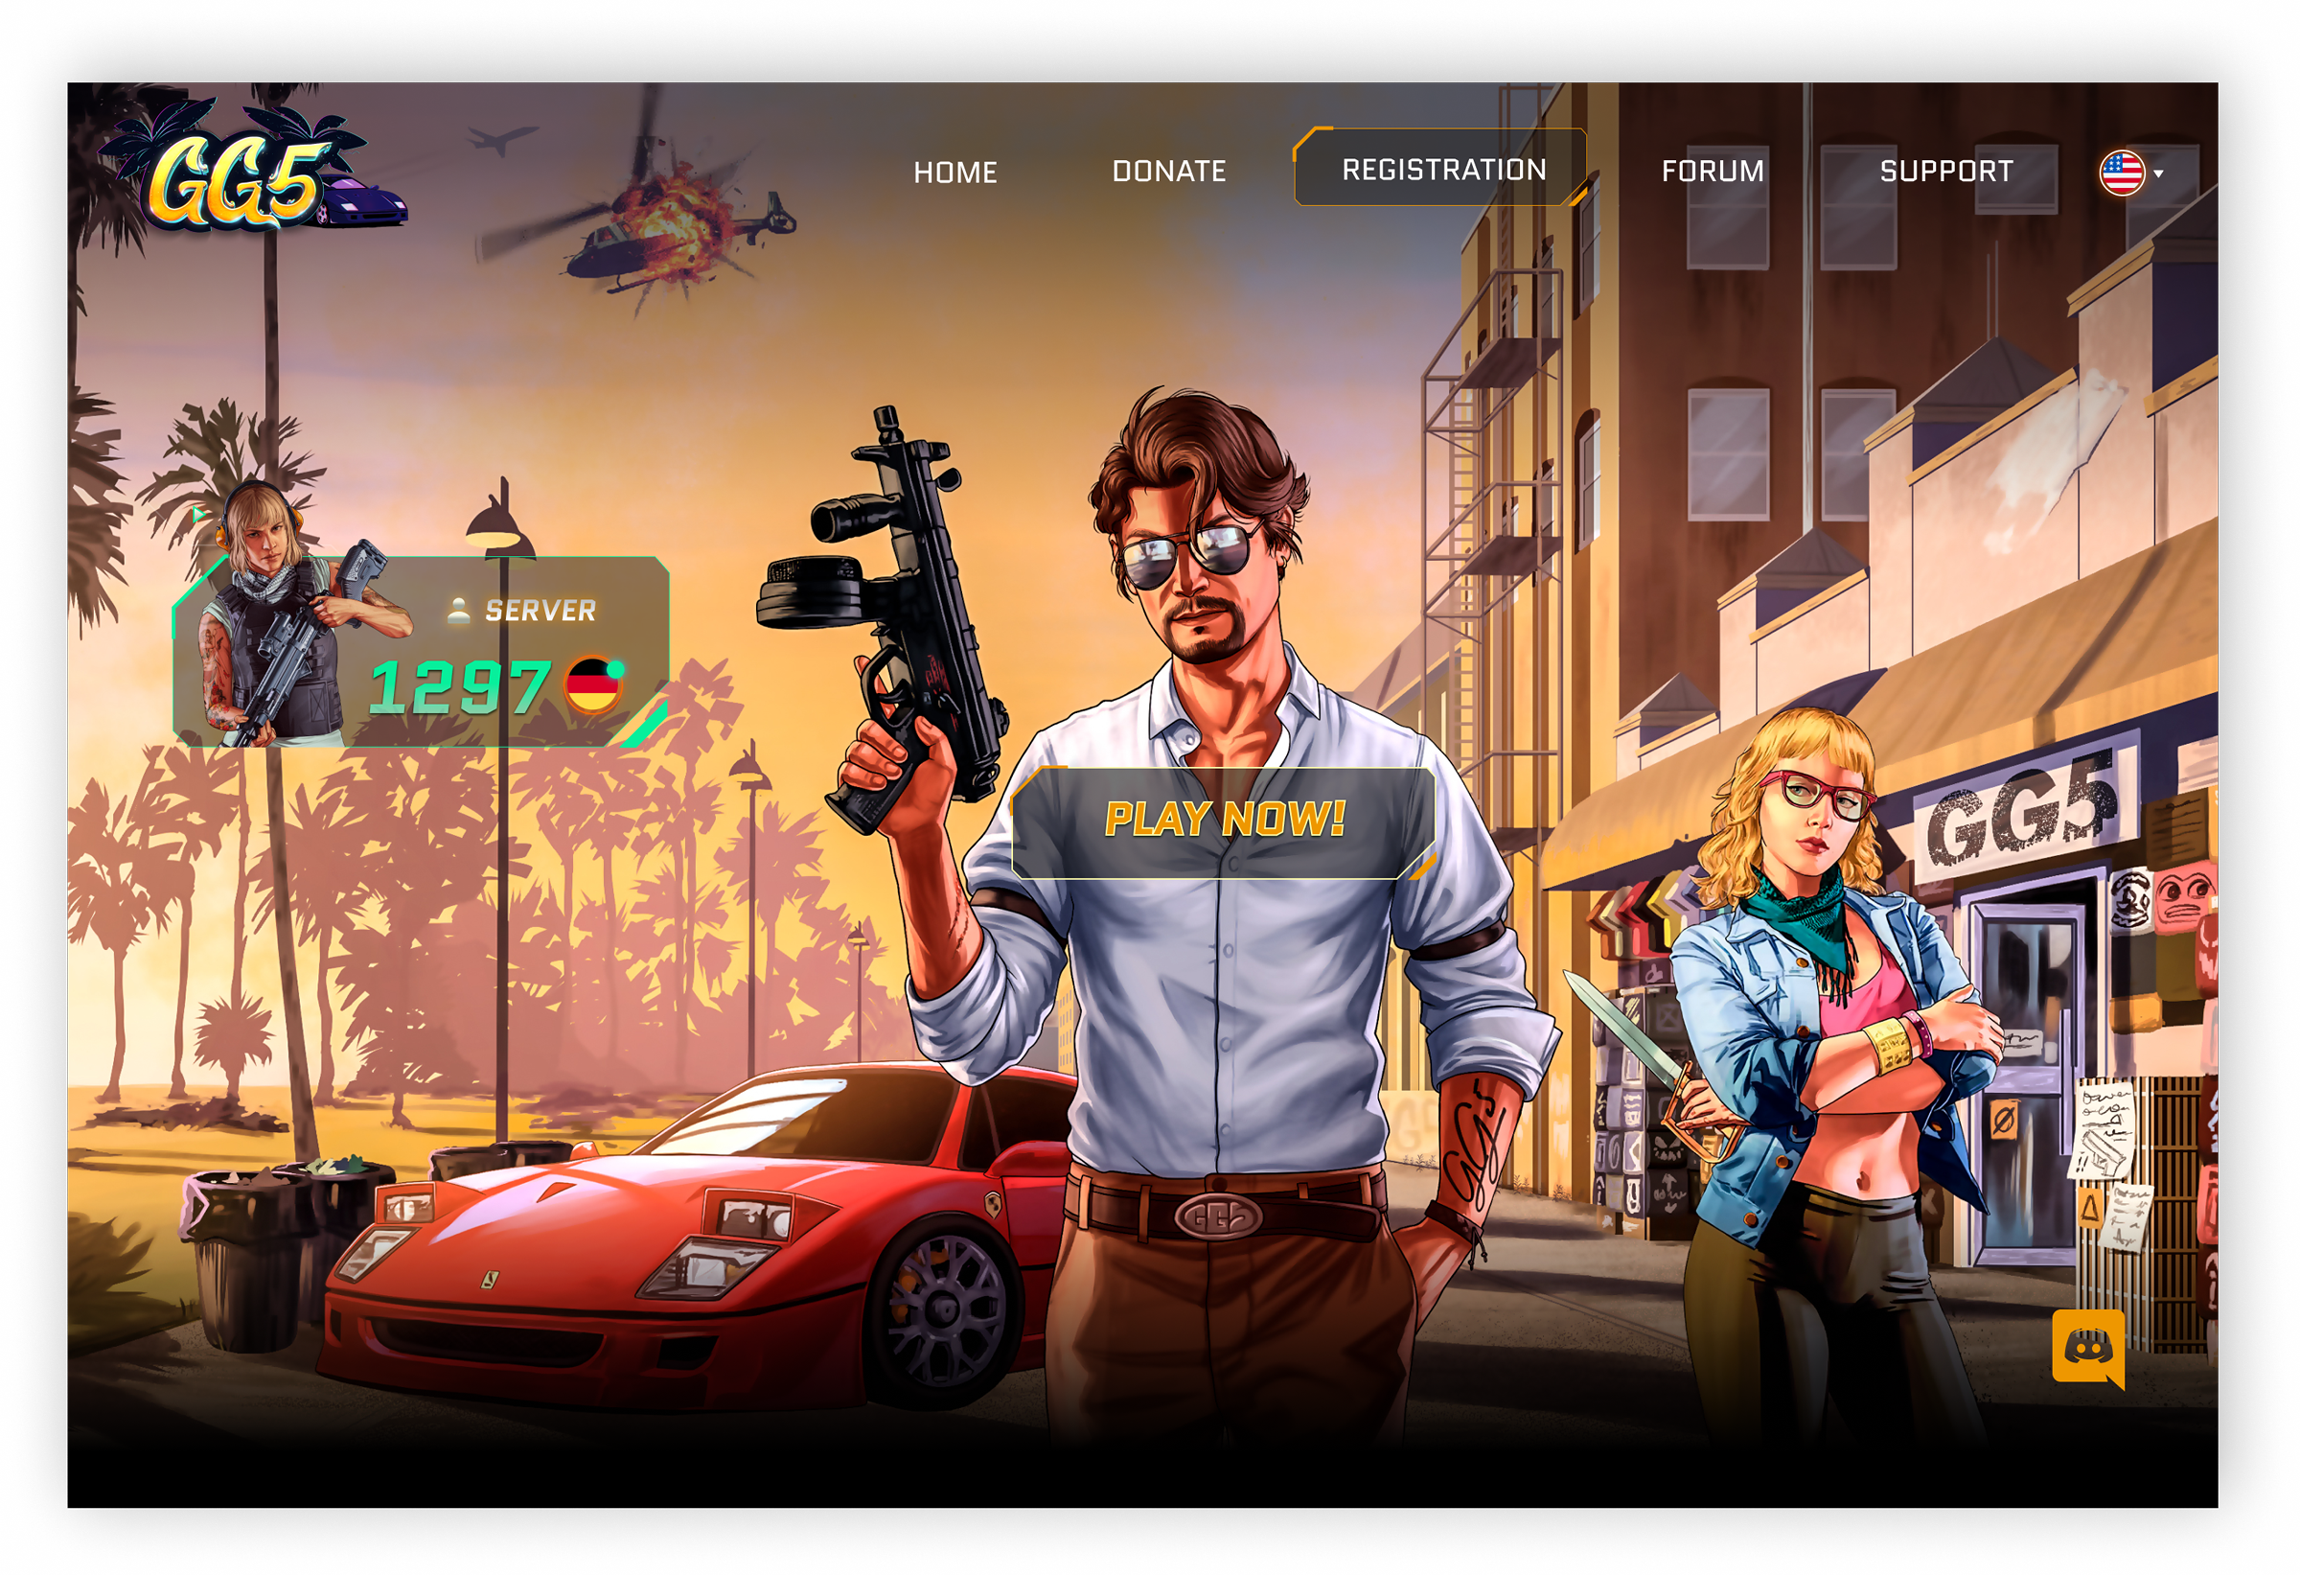Viewport: 2300px width, 1575px height.
Task: Click the green online status dot
Action: [616, 668]
